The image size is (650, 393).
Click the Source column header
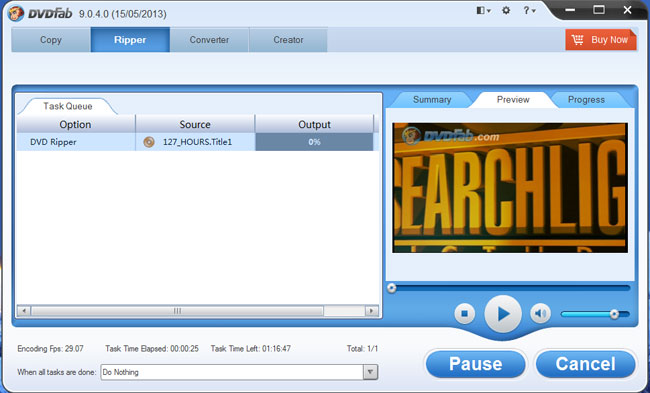(195, 124)
